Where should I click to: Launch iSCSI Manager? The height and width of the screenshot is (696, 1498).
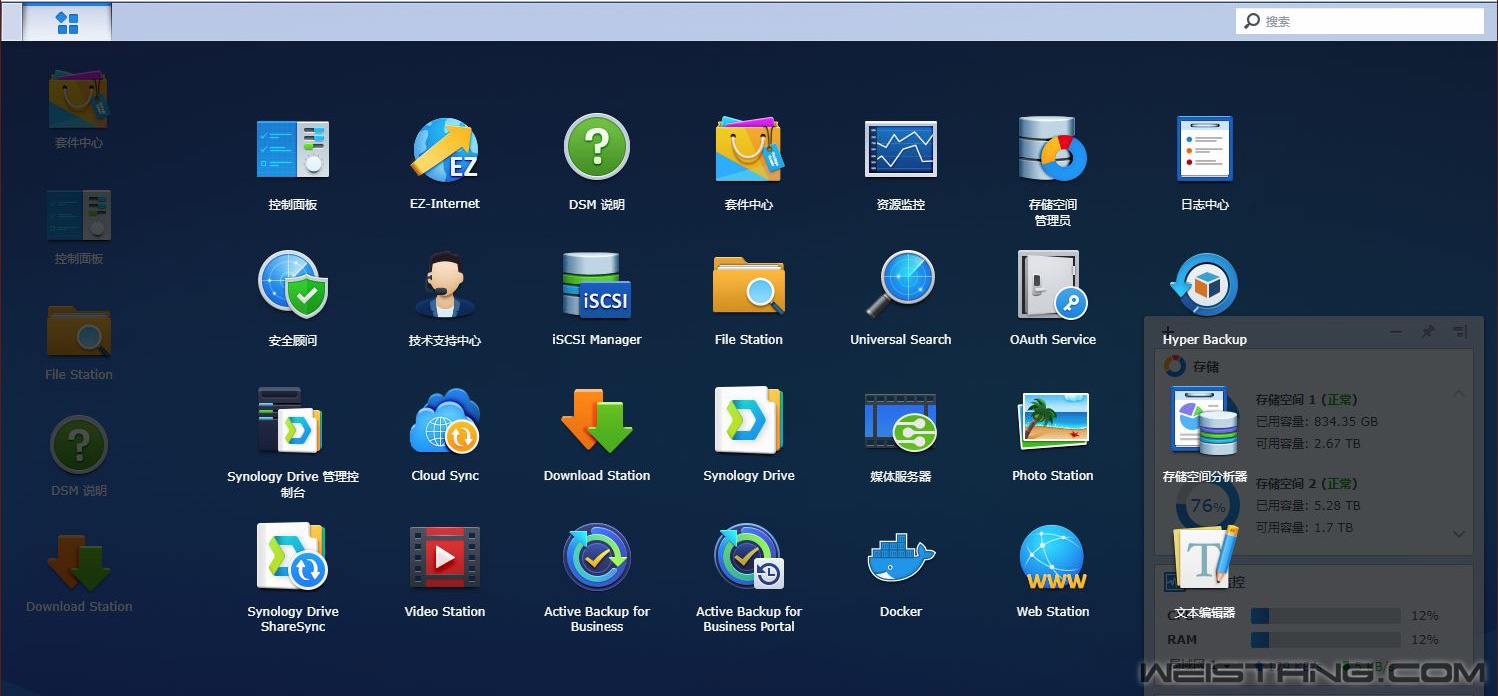(596, 286)
